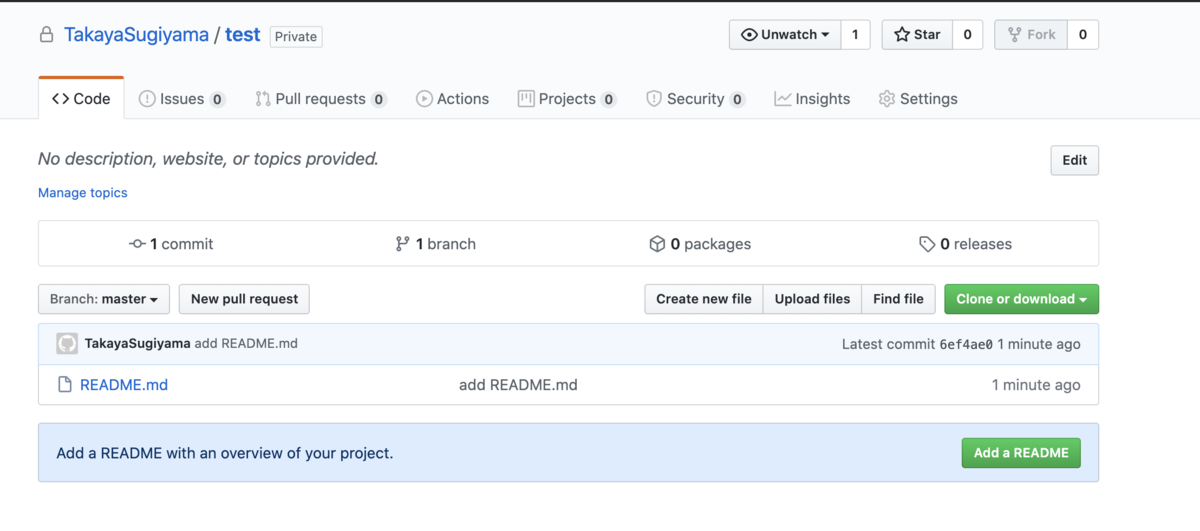Screen dimensions: 1200x531
Task: Click the fork count 0
Action: tap(1083, 34)
